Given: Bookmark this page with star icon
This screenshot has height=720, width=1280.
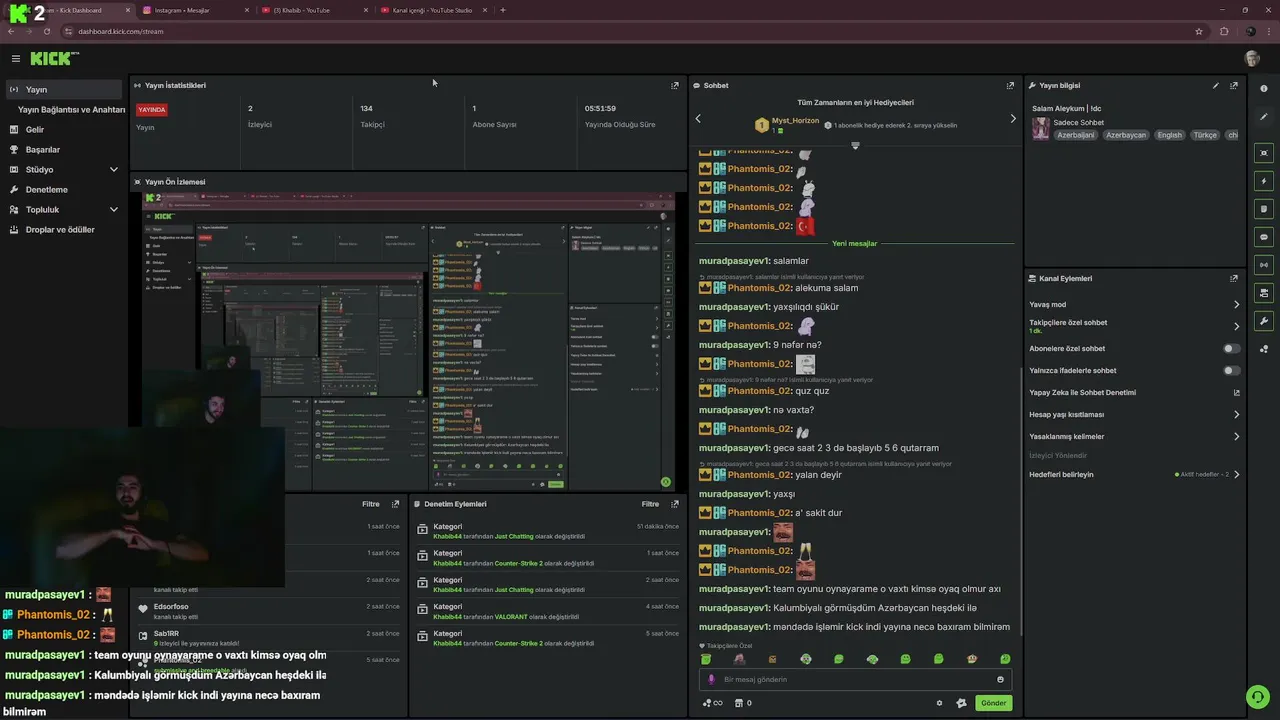Looking at the screenshot, I should tap(1199, 31).
